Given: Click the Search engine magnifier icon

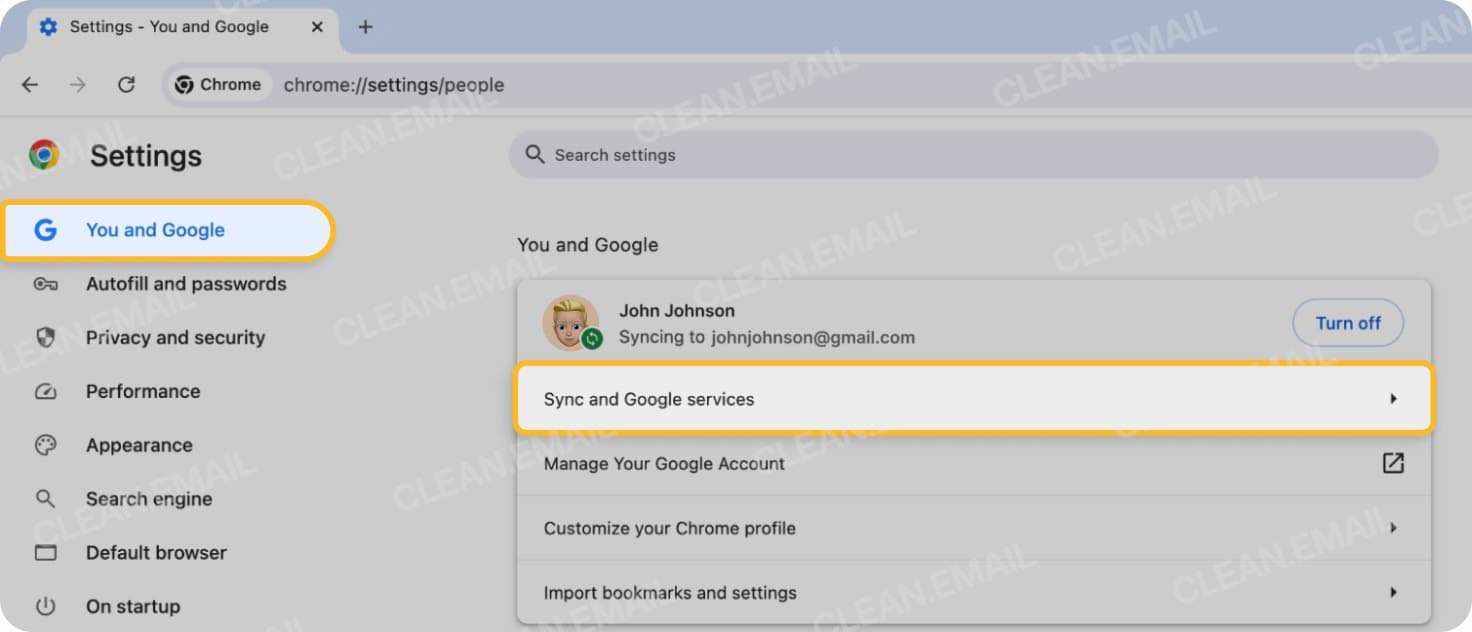Looking at the screenshot, I should coord(46,498).
